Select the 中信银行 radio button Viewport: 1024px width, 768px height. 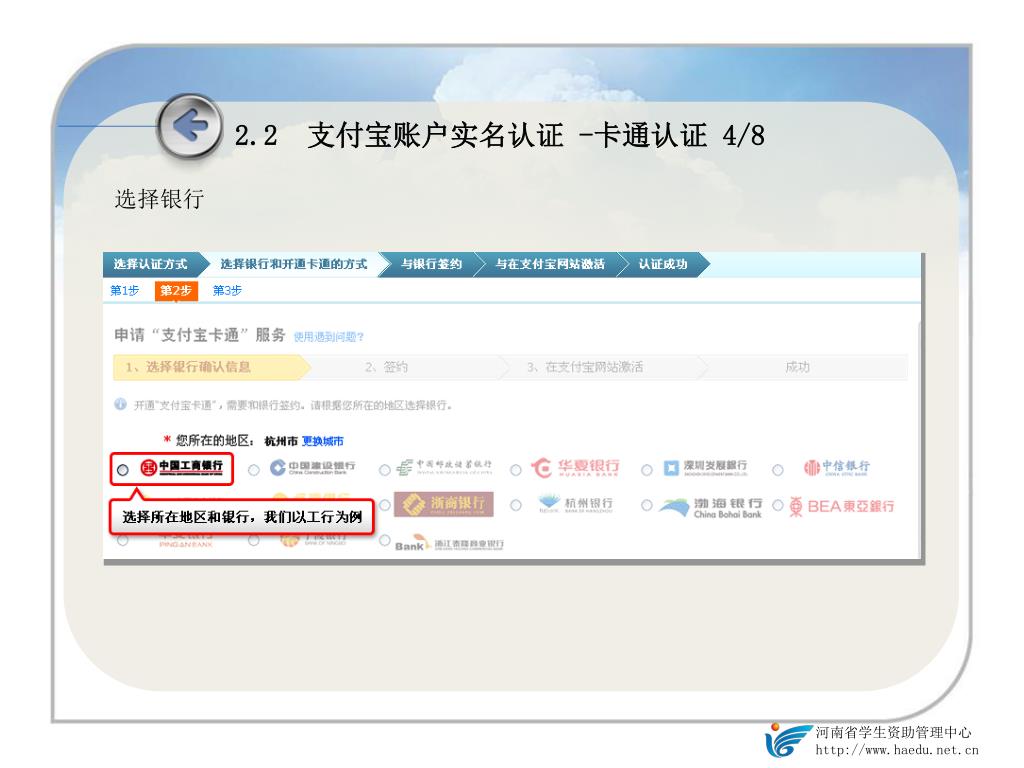click(x=778, y=470)
